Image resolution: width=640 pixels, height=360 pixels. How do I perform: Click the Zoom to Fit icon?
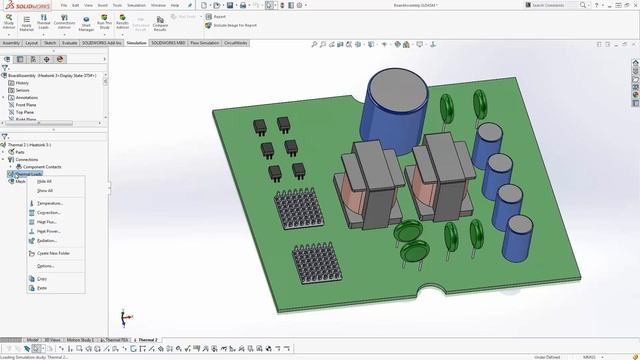point(314,44)
